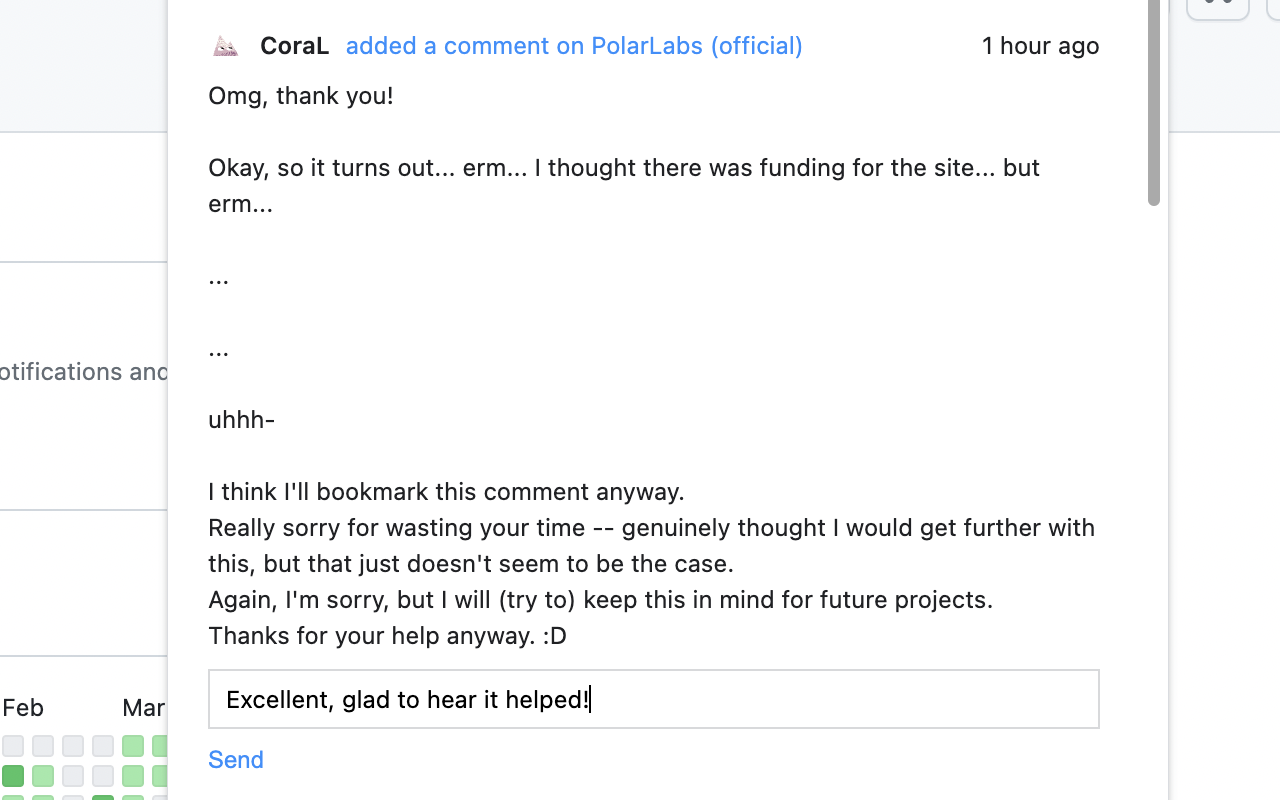Click the "I think I'll bookmark this comment" line
This screenshot has height=800, width=1280.
(x=446, y=492)
